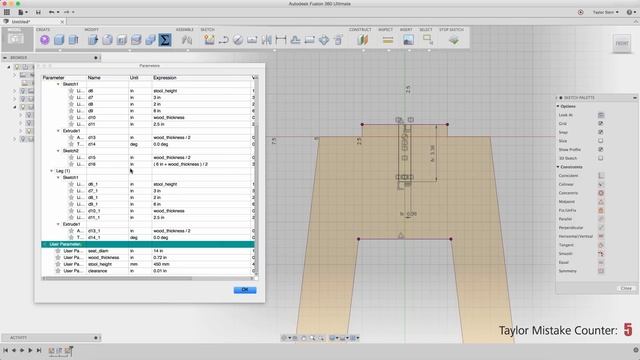
Task: Click the Create Form purple sphere icon
Action: pyautogui.click(x=45, y=40)
